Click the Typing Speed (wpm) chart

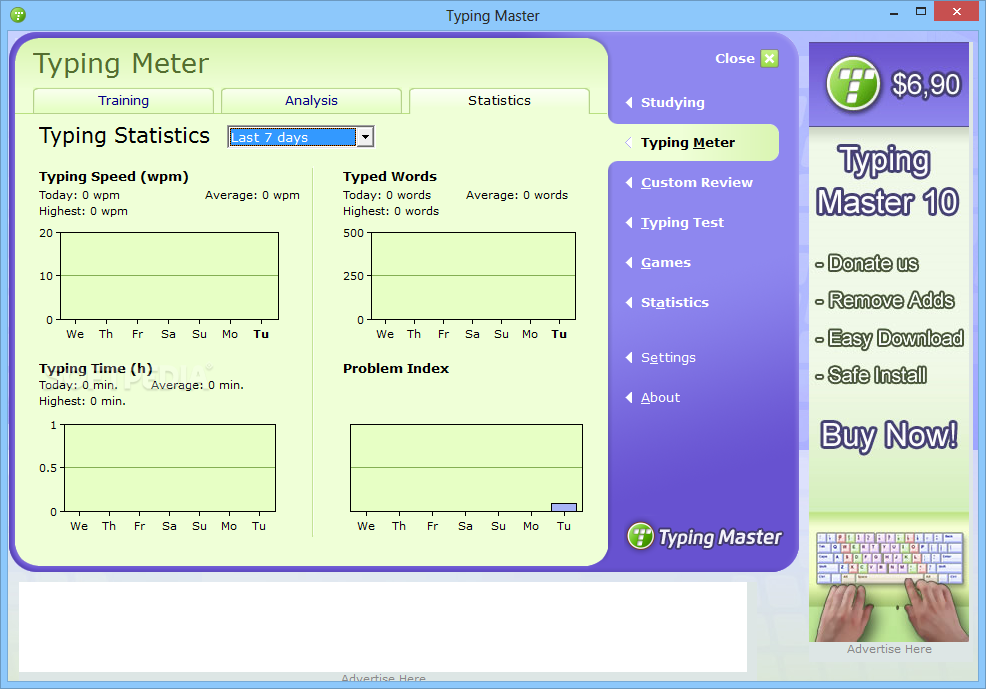point(169,276)
